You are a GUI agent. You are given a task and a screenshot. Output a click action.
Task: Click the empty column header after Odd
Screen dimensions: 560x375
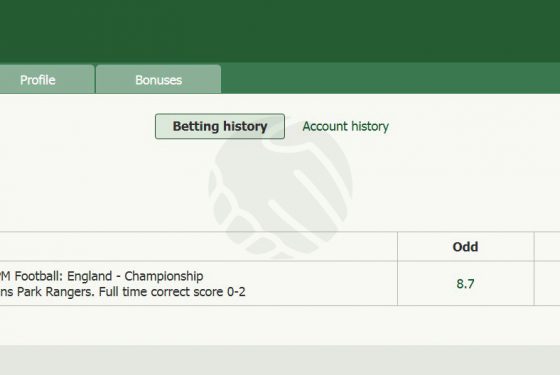click(547, 246)
